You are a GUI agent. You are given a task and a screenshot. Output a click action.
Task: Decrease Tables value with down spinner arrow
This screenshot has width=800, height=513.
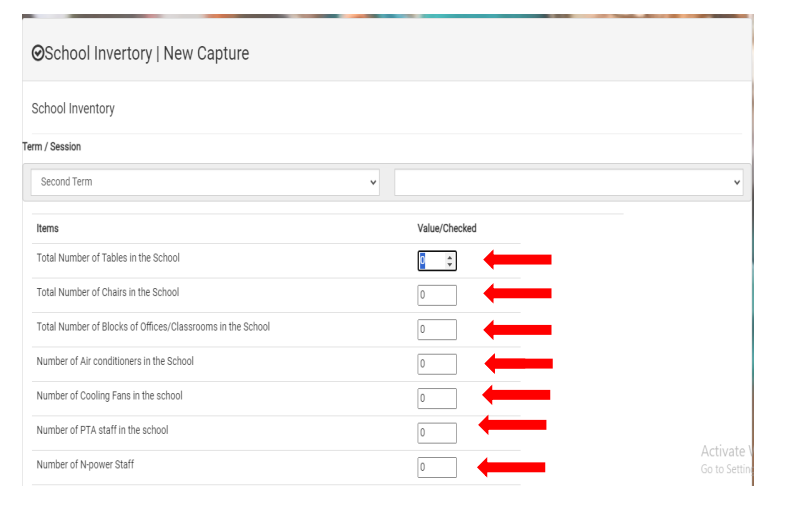450,265
